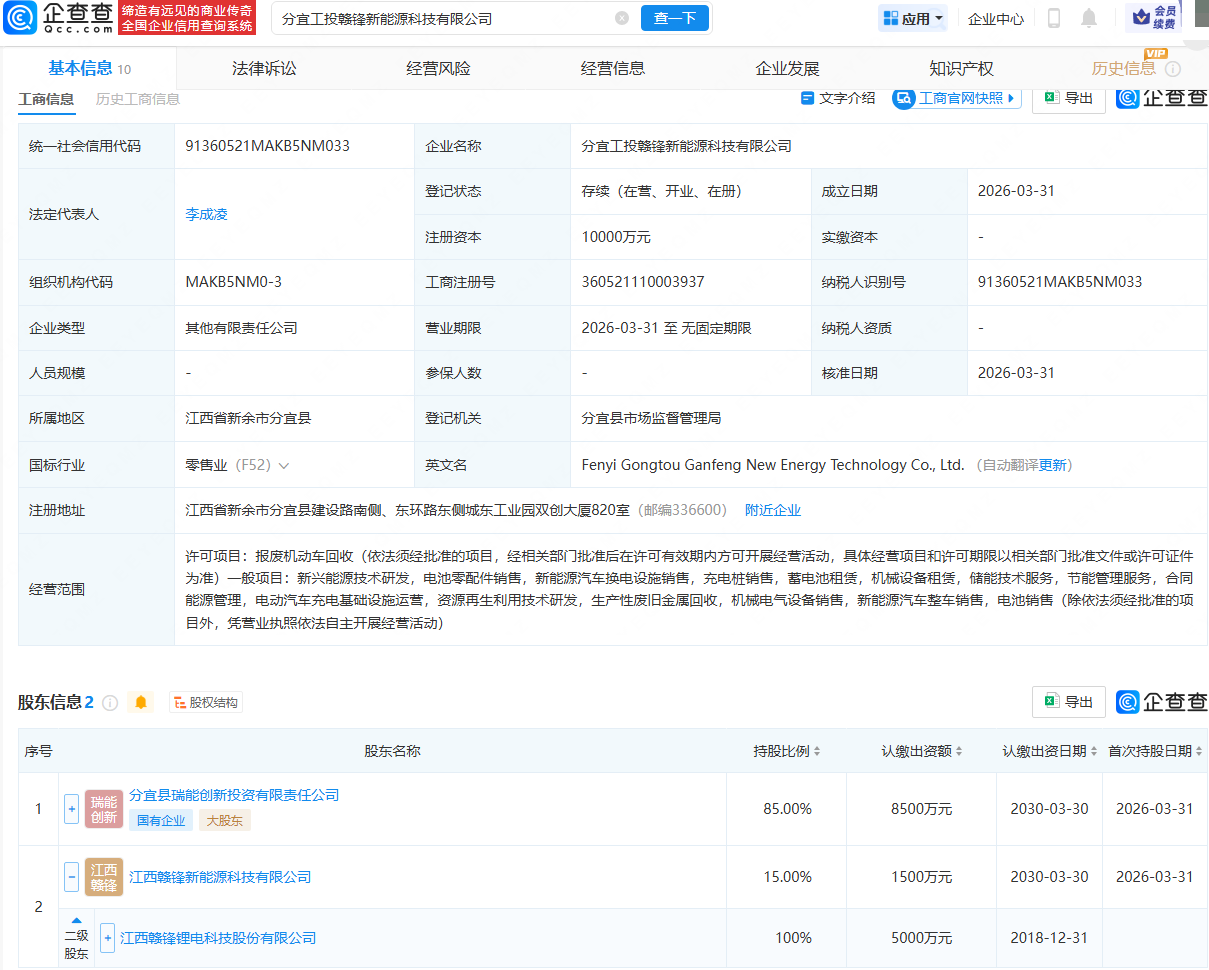
Task: Select the 历史工商信息 subtab
Action: point(138,99)
